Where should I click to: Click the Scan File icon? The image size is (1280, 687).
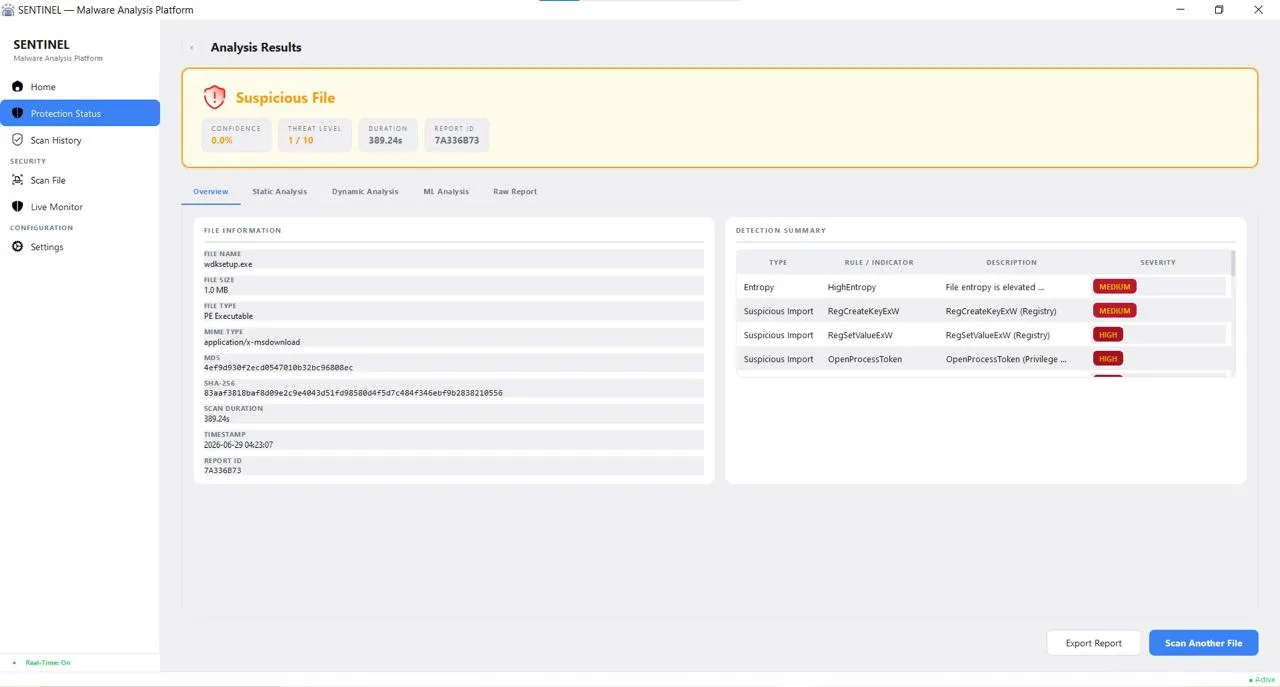click(17, 180)
